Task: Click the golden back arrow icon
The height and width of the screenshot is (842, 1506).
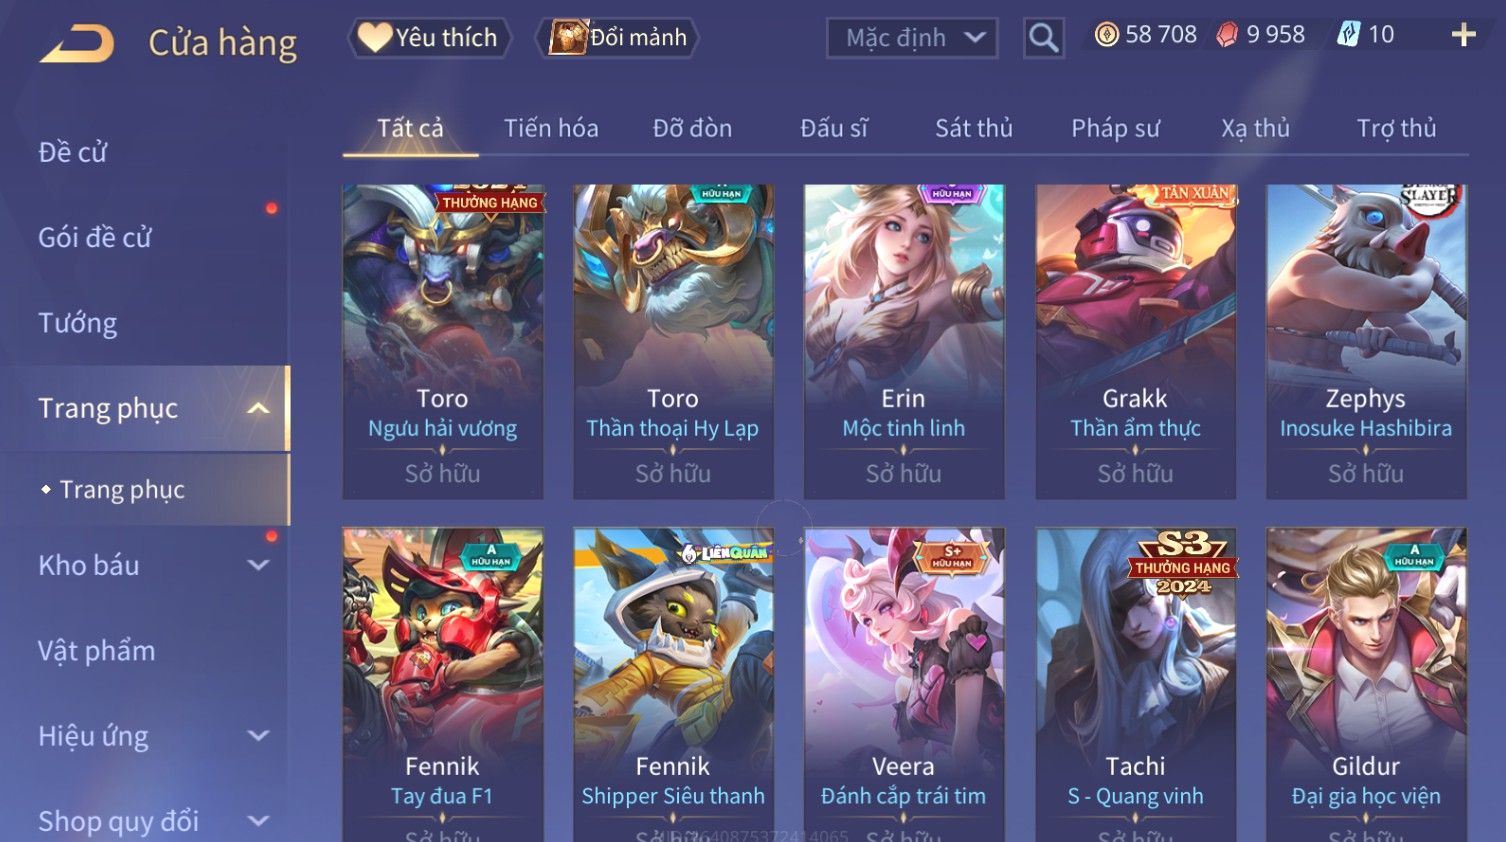Action: (77, 44)
